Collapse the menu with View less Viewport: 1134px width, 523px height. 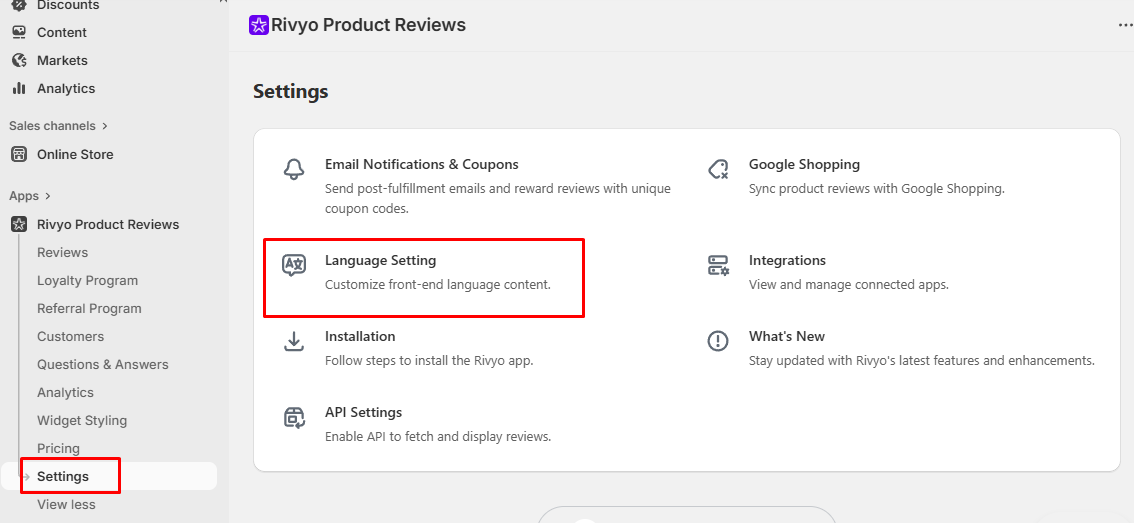[x=66, y=504]
